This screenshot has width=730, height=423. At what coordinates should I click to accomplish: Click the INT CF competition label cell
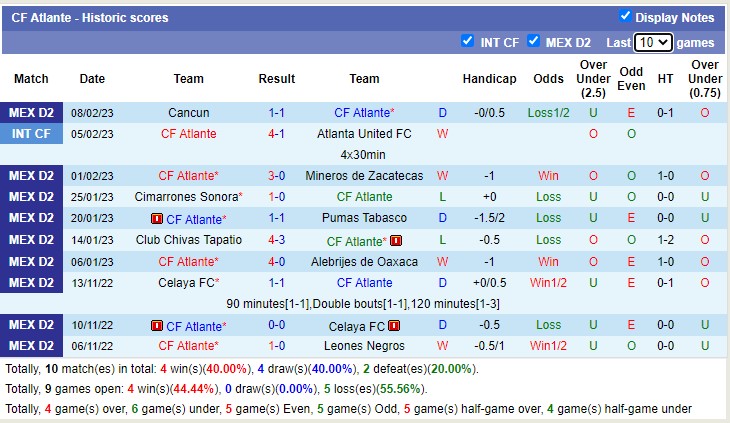coord(31,133)
